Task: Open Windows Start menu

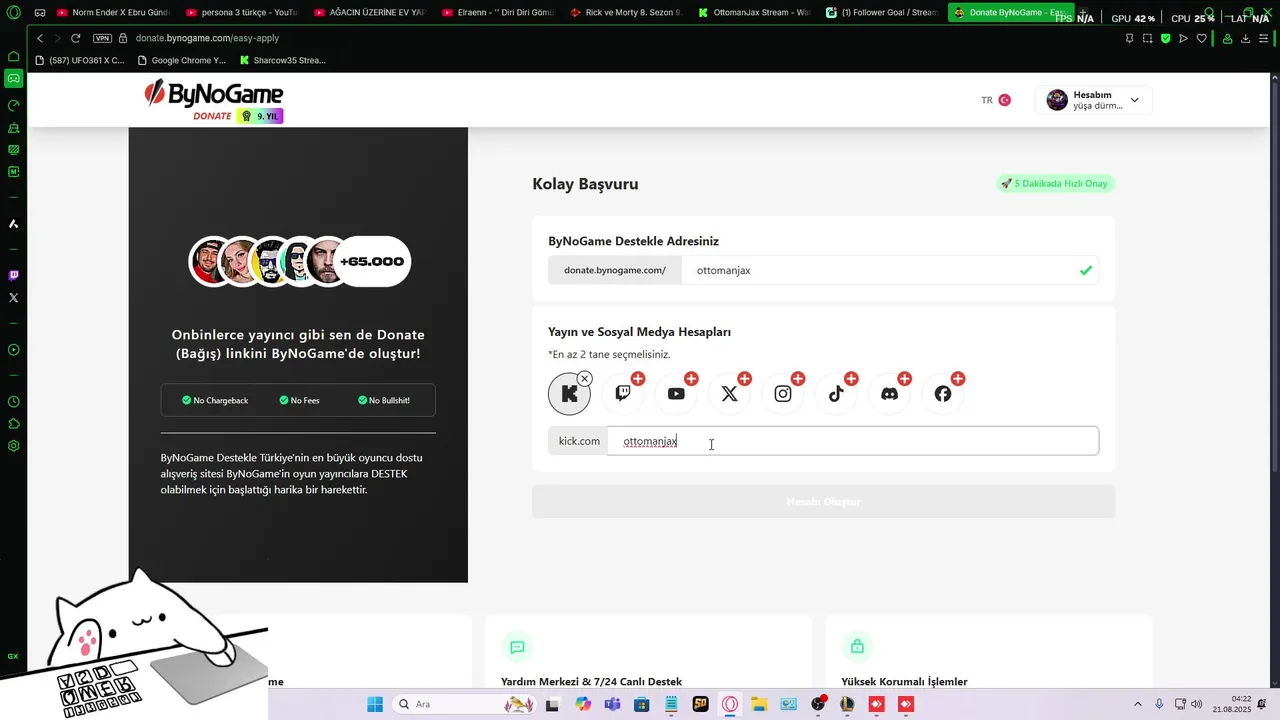Action: [375, 704]
